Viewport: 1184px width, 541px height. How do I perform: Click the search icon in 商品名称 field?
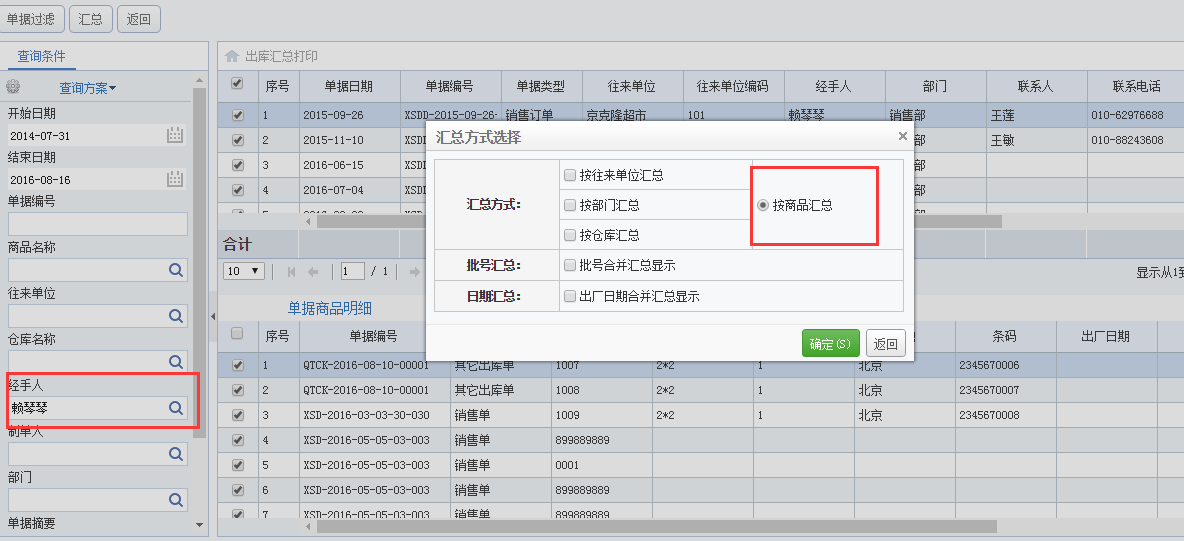(176, 270)
